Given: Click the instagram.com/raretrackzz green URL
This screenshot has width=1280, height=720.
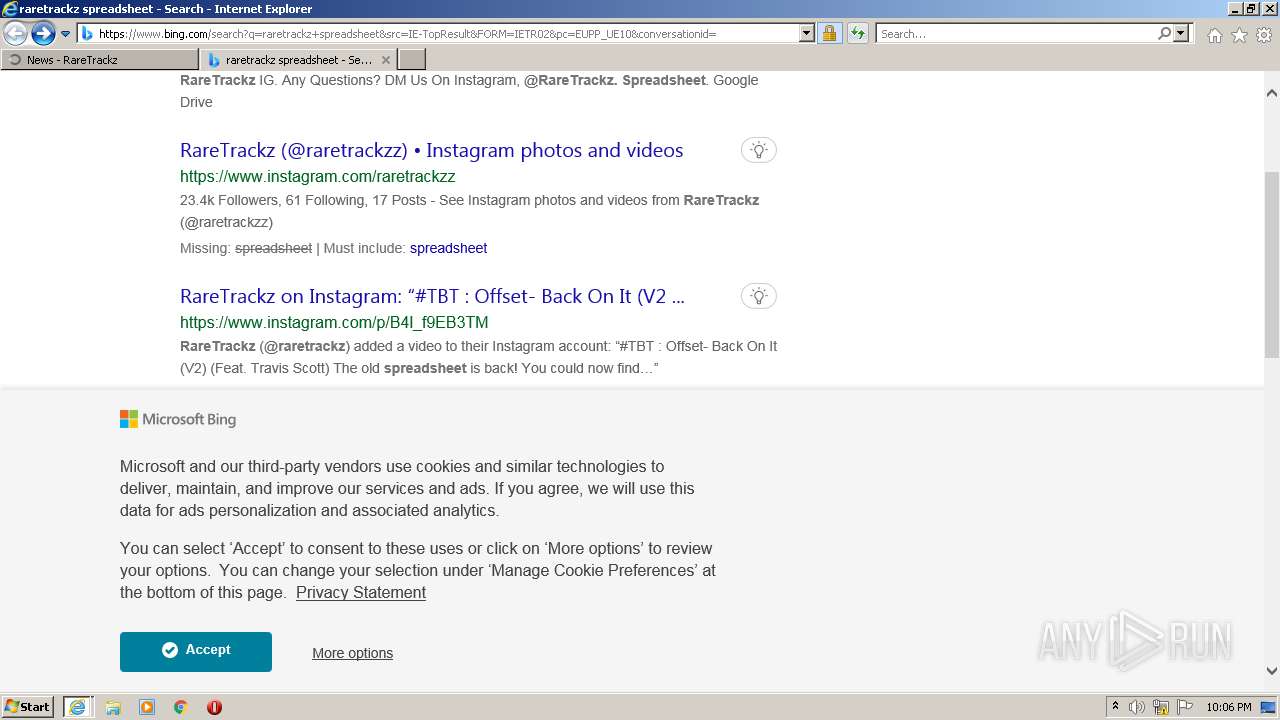Looking at the screenshot, I should 317,176.
